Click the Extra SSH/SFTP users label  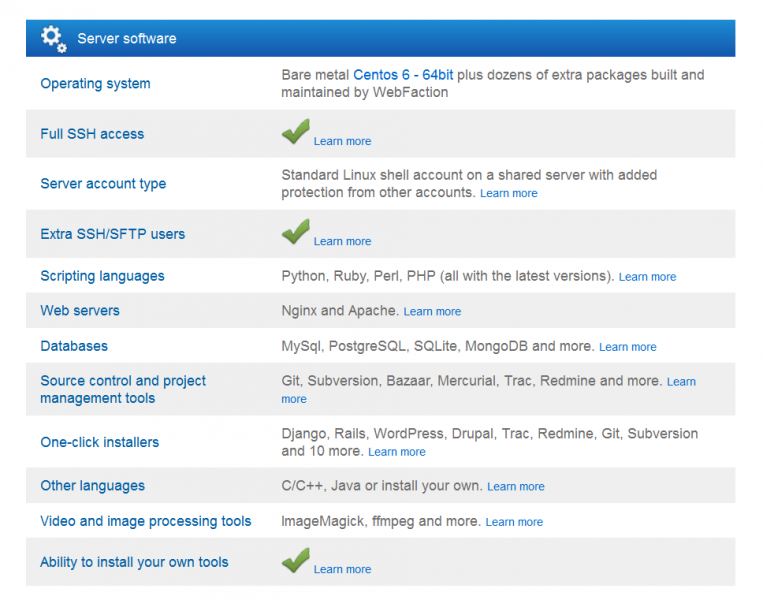point(112,234)
